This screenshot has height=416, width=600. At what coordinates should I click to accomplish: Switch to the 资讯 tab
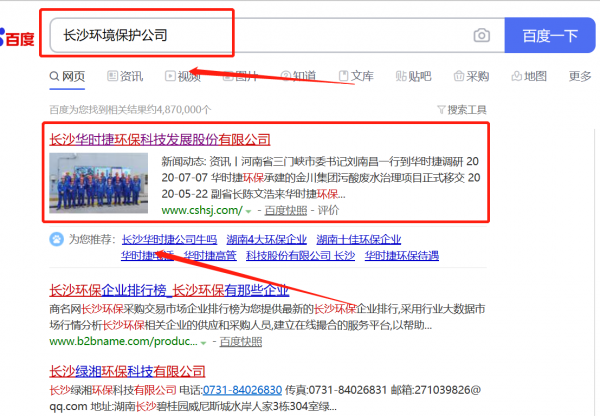coord(124,76)
